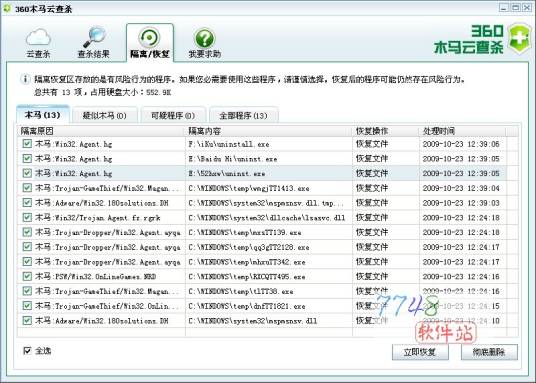Viewport: 536px width, 383px height.
Task: Toggle checkbox for mxsTT139.exe row
Action: point(27,232)
